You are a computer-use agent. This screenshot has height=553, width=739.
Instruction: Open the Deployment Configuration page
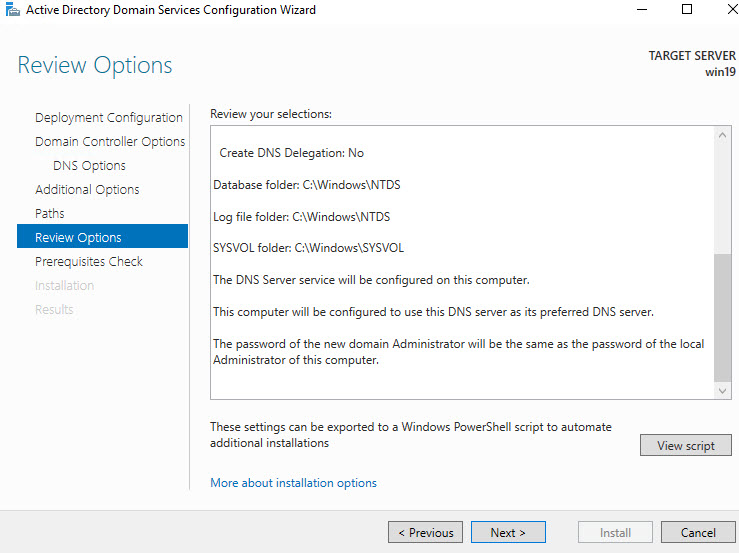[108, 118]
